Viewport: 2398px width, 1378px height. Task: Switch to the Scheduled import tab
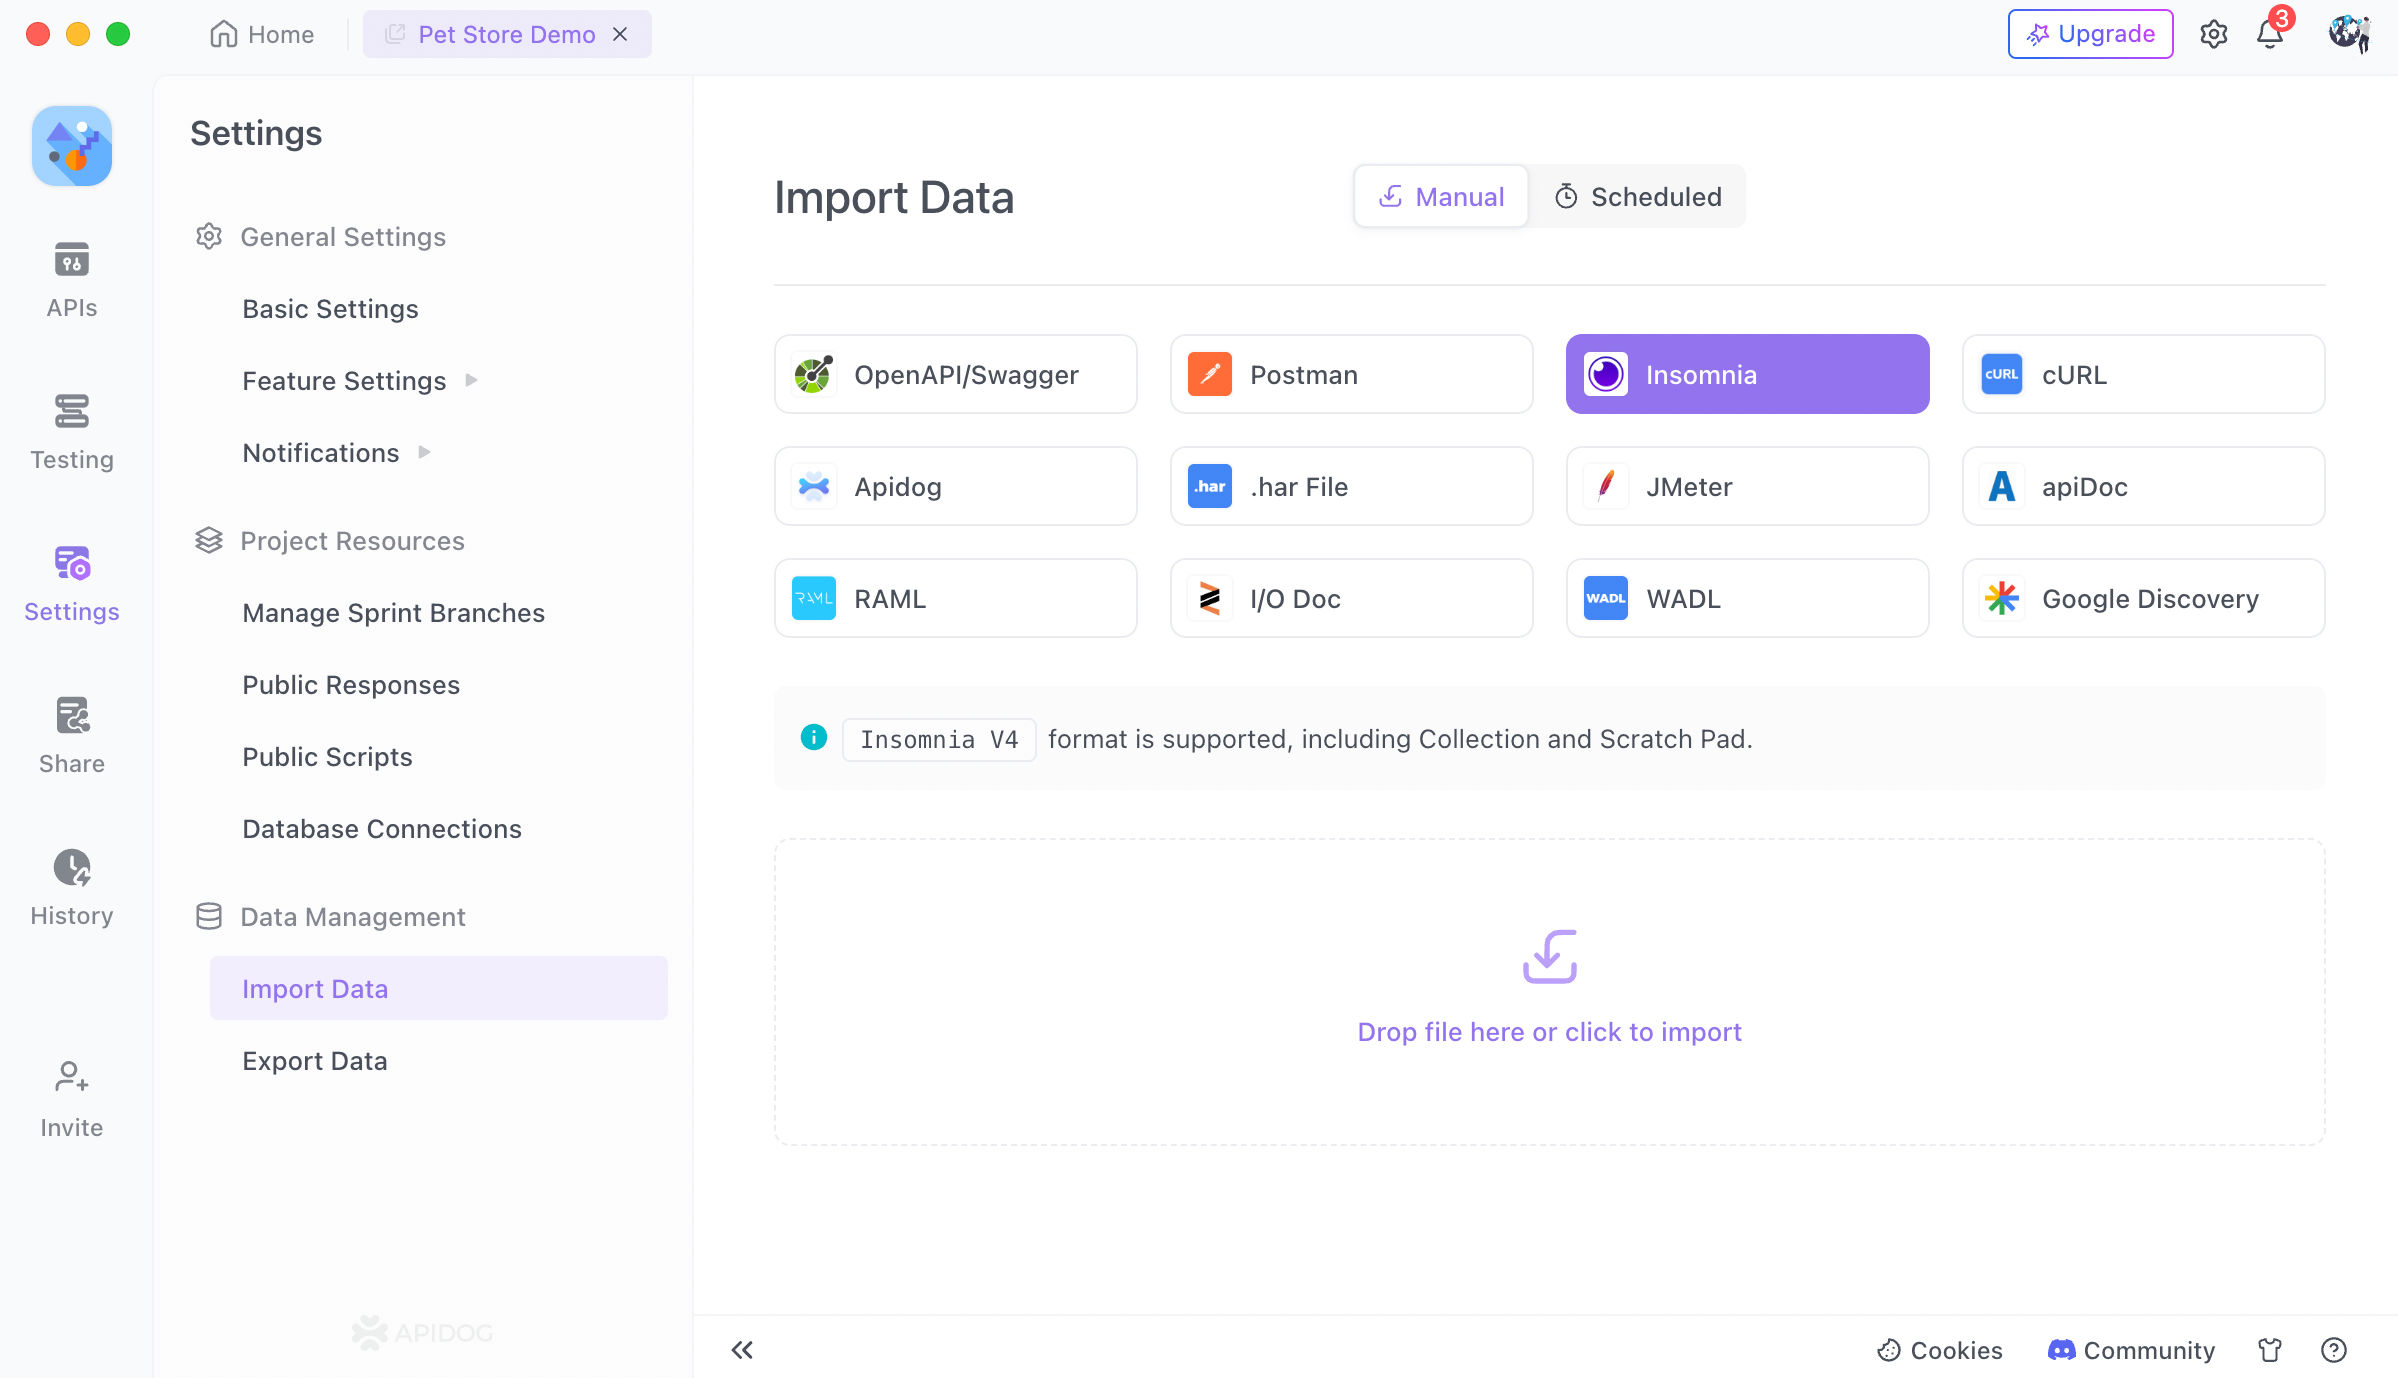click(1637, 196)
